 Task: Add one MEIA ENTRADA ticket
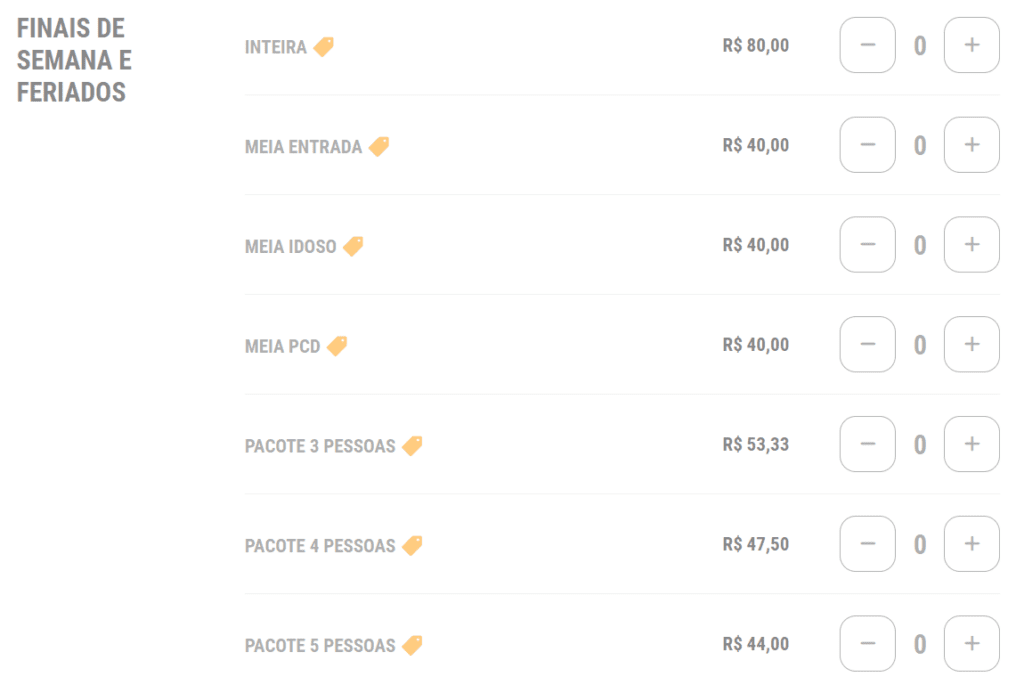pyautogui.click(x=972, y=145)
